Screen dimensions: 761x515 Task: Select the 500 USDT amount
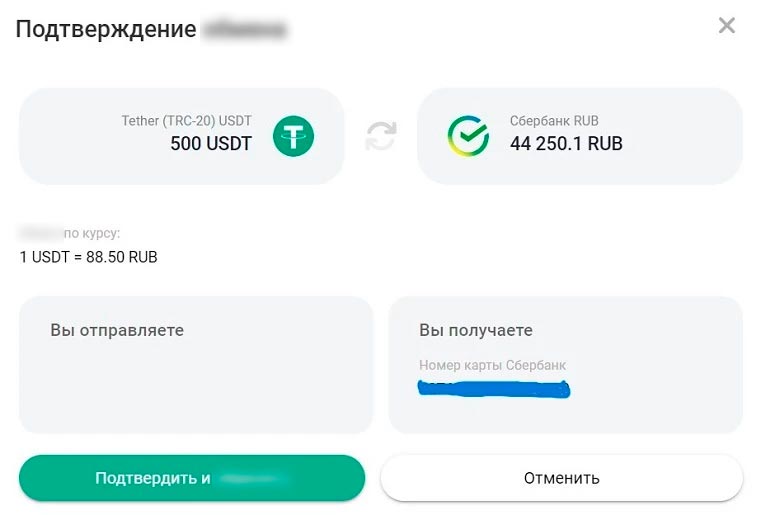point(211,144)
